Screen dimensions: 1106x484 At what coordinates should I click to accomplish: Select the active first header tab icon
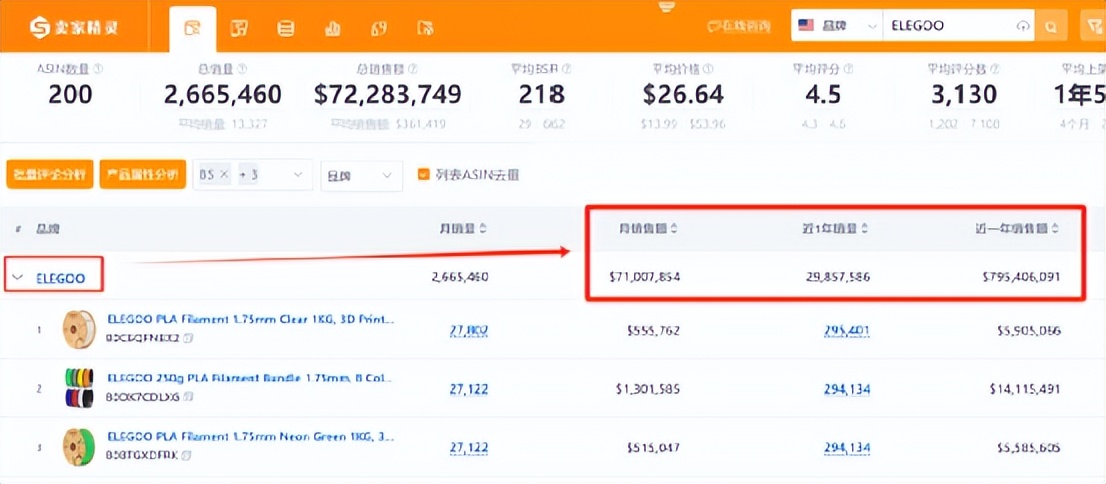coord(192,28)
